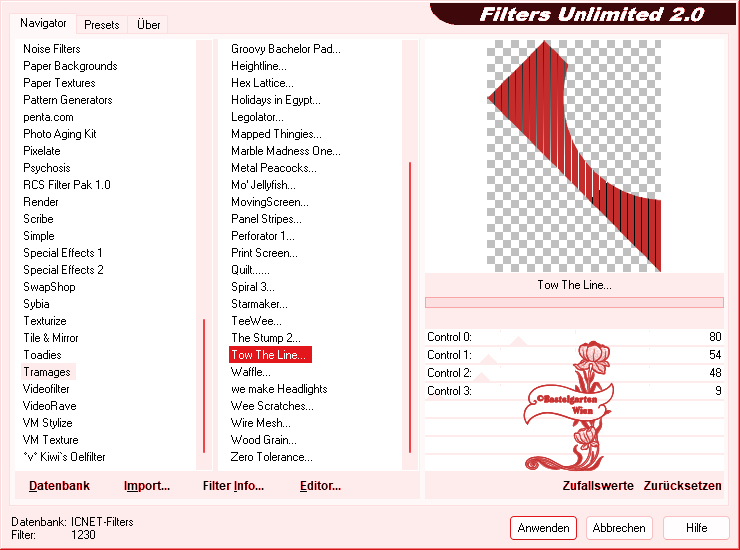Select VM Texture category

click(x=50, y=440)
